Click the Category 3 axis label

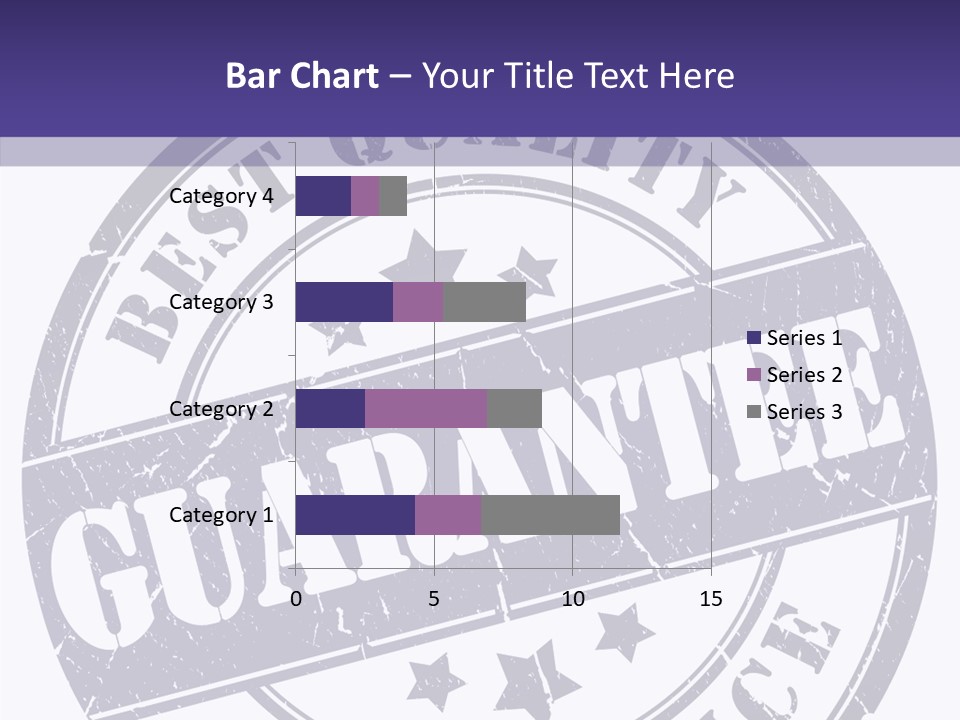(221, 302)
